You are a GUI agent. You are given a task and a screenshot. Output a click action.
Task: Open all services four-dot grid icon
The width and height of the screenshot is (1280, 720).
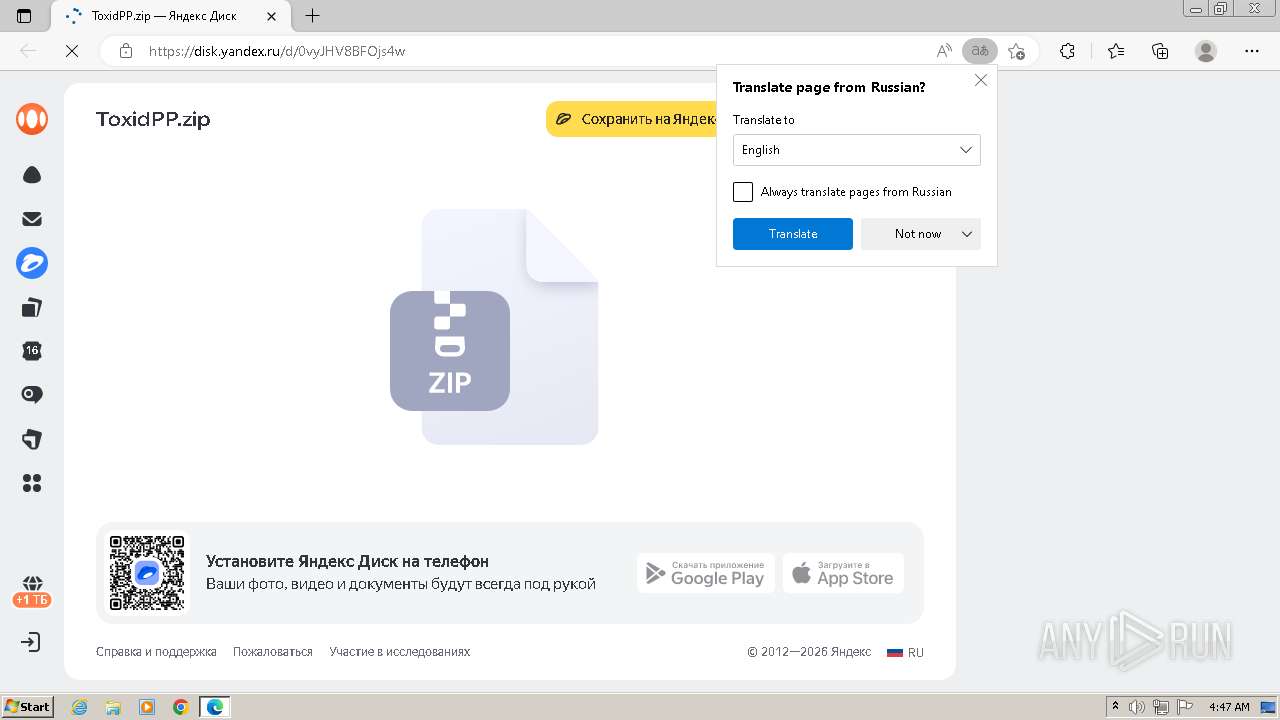coord(32,483)
